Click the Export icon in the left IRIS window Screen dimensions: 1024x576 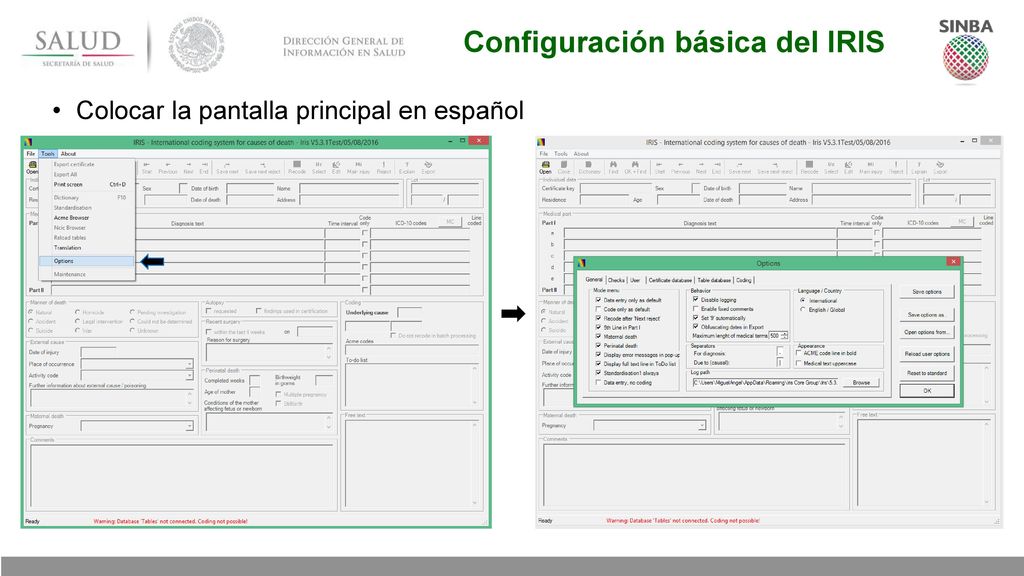point(428,167)
